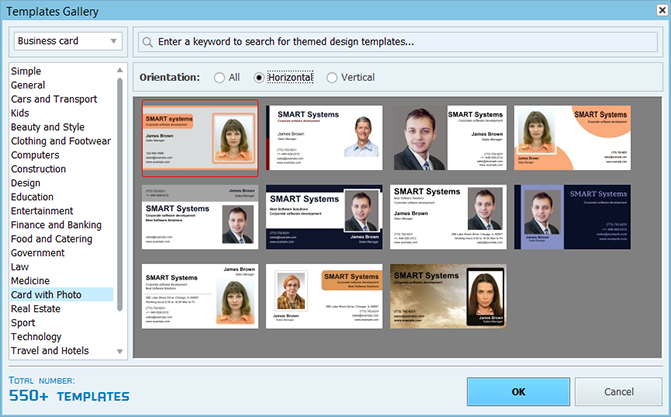Click the Cancel button
The image size is (671, 417).
point(618,392)
